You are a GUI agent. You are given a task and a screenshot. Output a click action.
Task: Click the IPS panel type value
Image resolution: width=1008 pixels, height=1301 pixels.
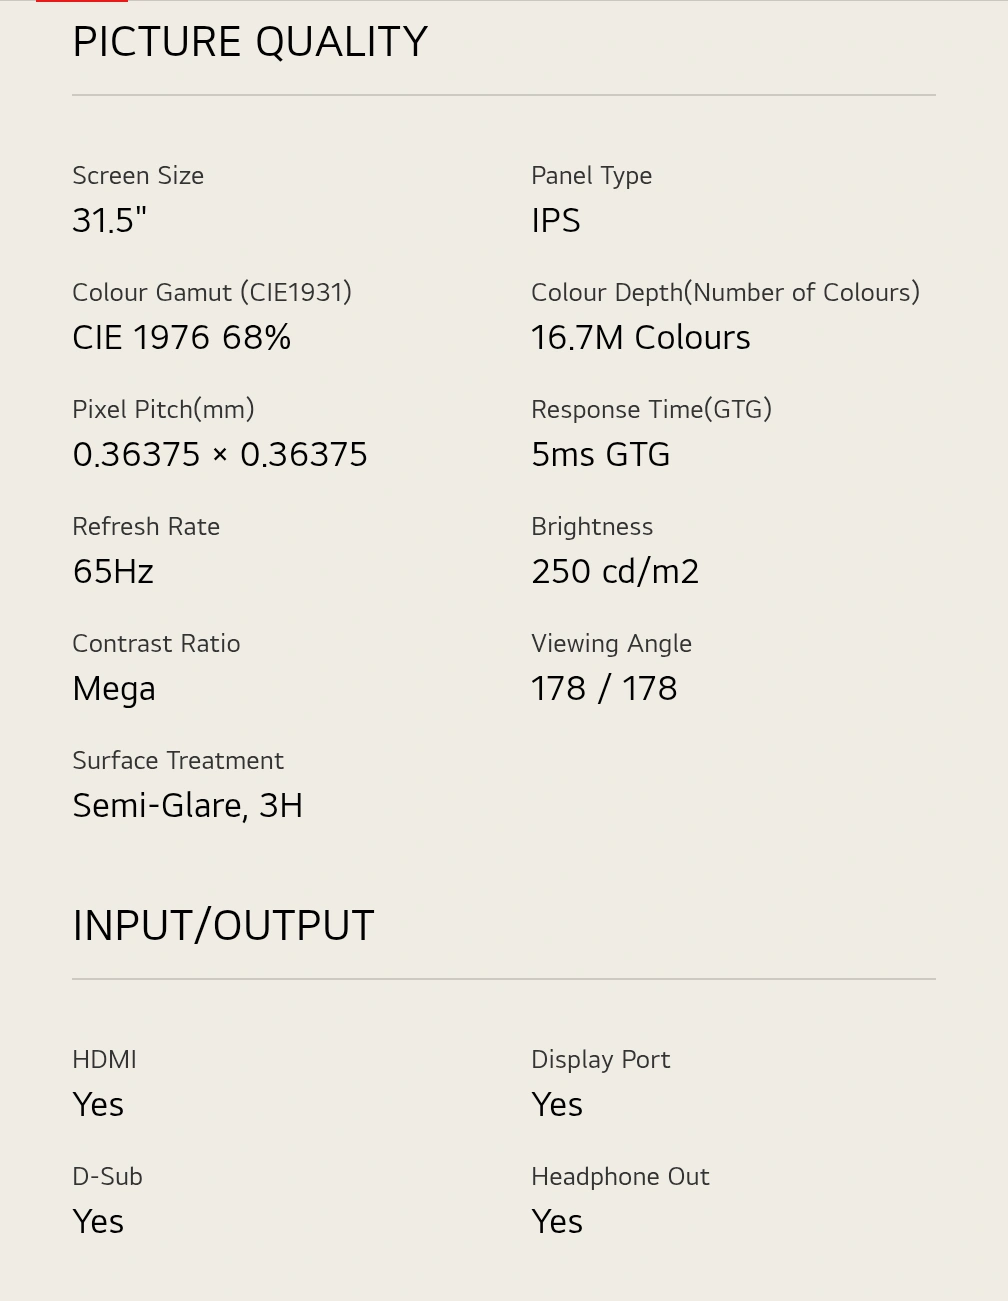coord(555,221)
